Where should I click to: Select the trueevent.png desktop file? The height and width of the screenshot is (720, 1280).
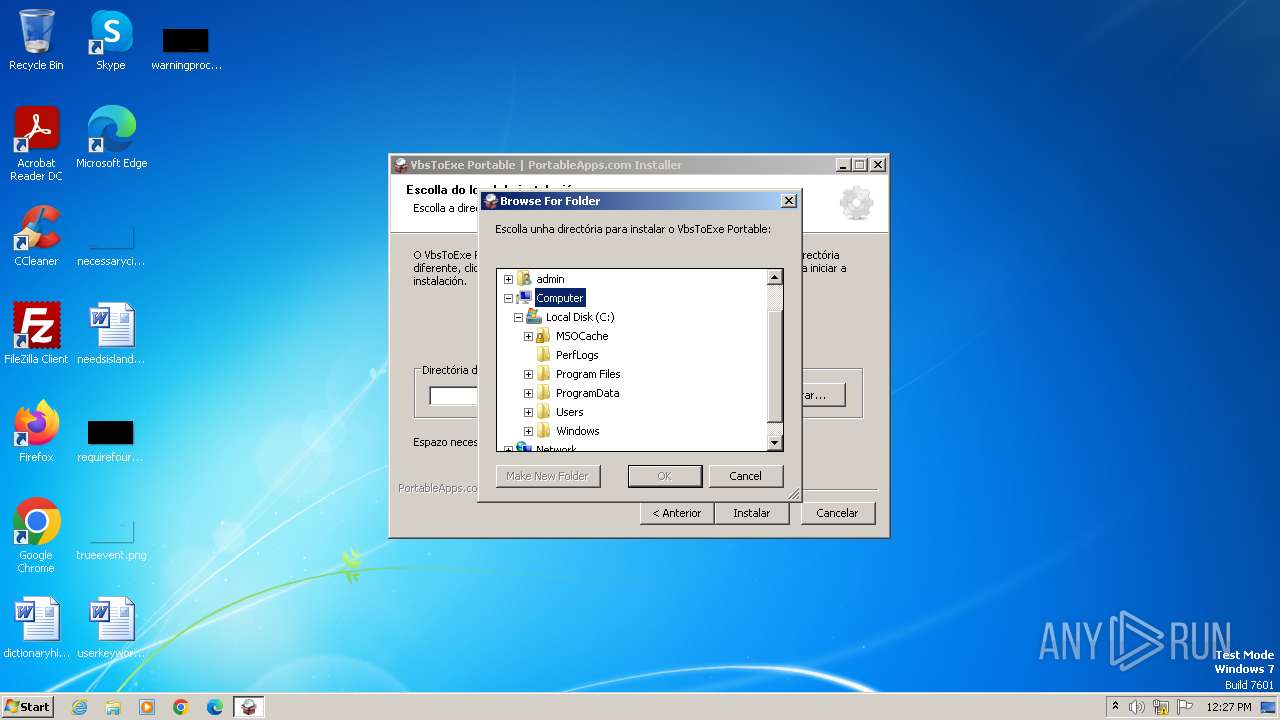click(111, 536)
